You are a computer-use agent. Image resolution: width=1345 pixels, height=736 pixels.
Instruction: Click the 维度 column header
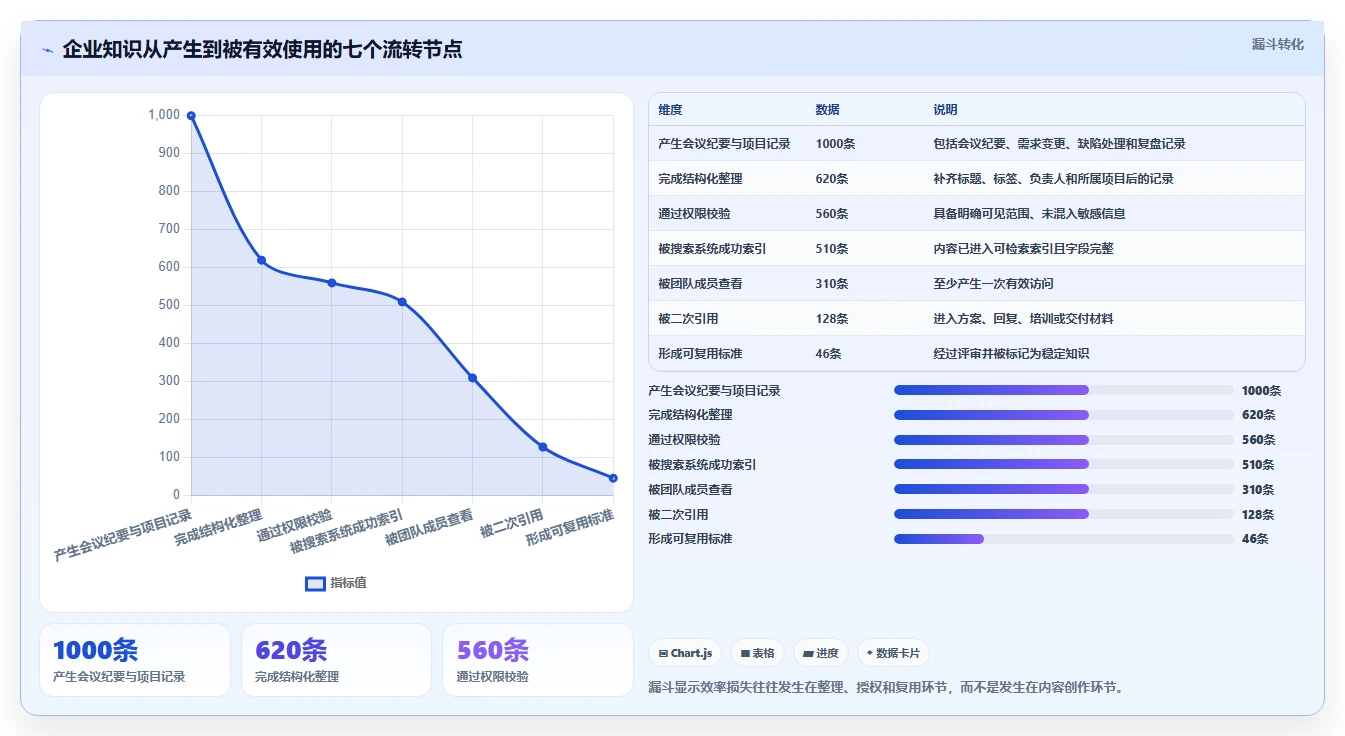pos(670,110)
